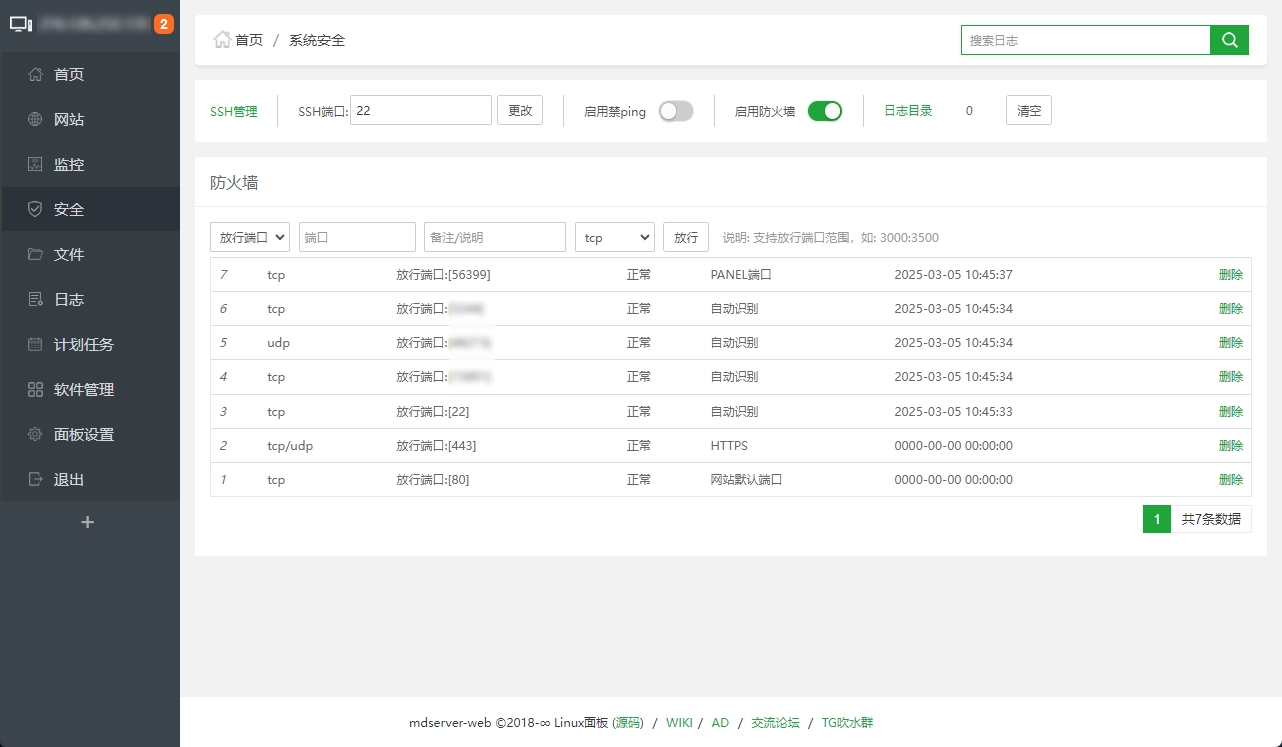Open 软件管理 grid icon in sidebar
Image resolution: width=1282 pixels, height=747 pixels.
click(35, 389)
